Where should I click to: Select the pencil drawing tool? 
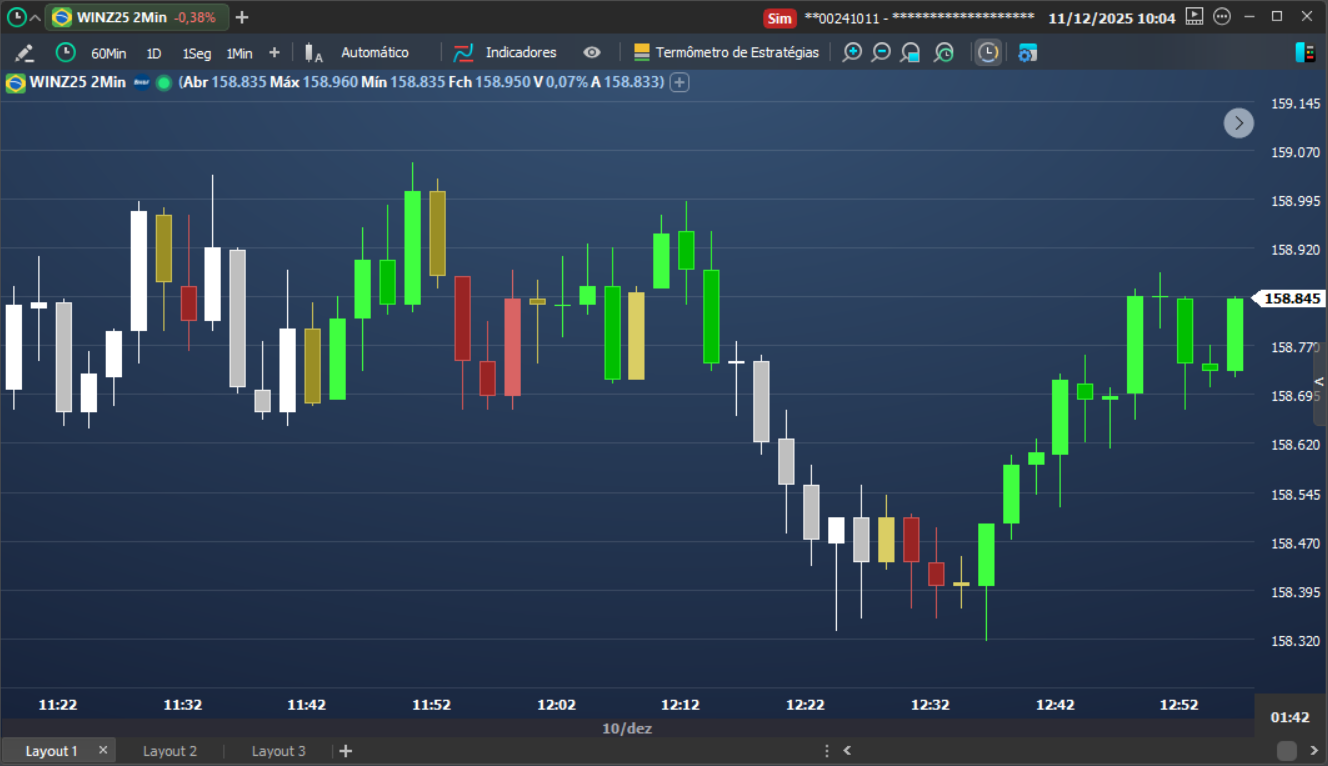click(x=24, y=53)
